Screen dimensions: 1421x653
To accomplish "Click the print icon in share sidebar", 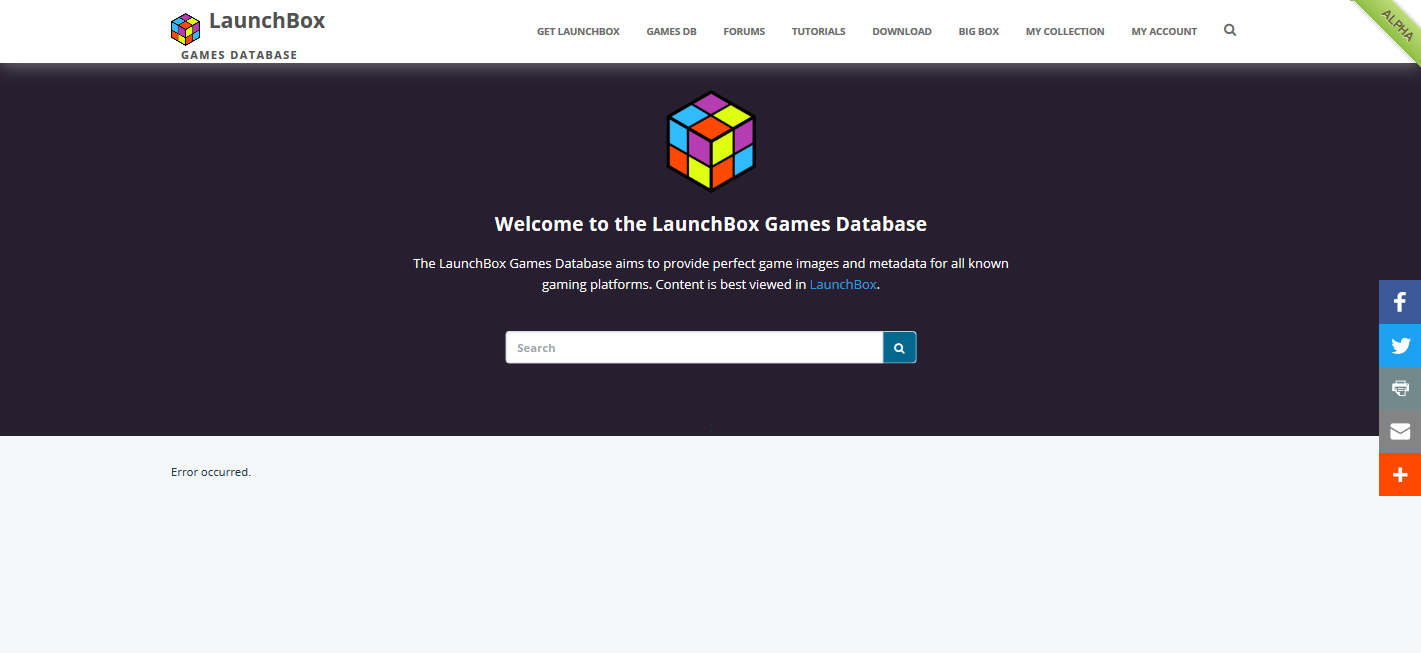I will (x=1400, y=389).
